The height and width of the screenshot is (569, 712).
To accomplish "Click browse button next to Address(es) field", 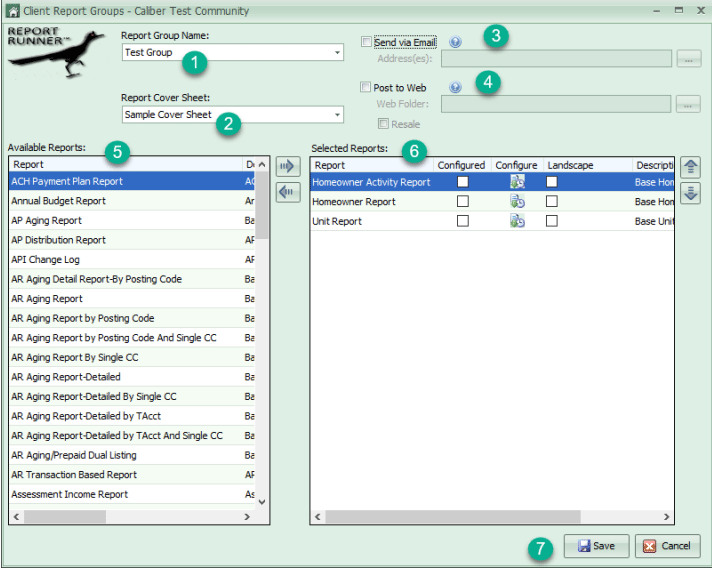I will (x=689, y=59).
